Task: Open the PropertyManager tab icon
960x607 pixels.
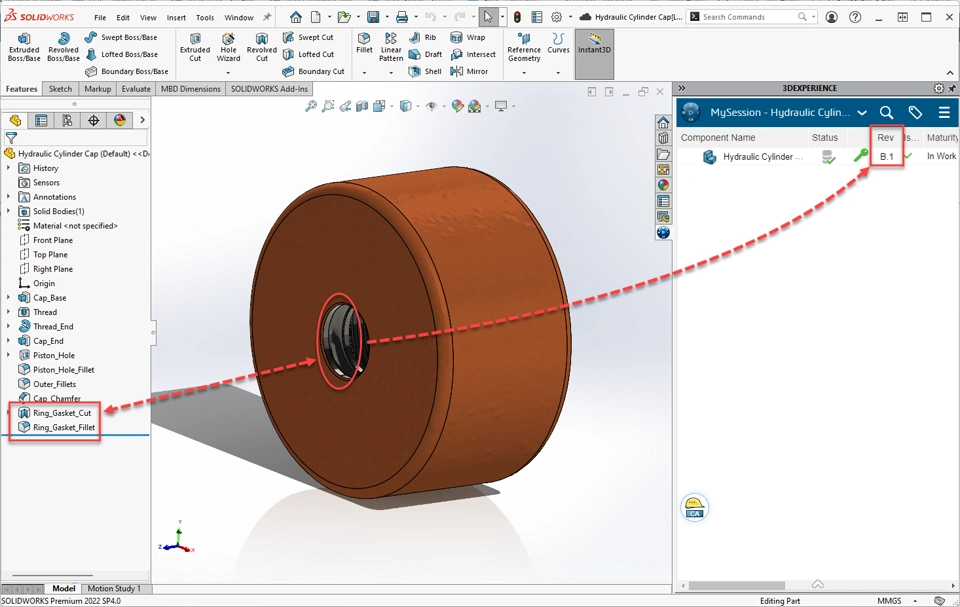Action: tap(40, 121)
